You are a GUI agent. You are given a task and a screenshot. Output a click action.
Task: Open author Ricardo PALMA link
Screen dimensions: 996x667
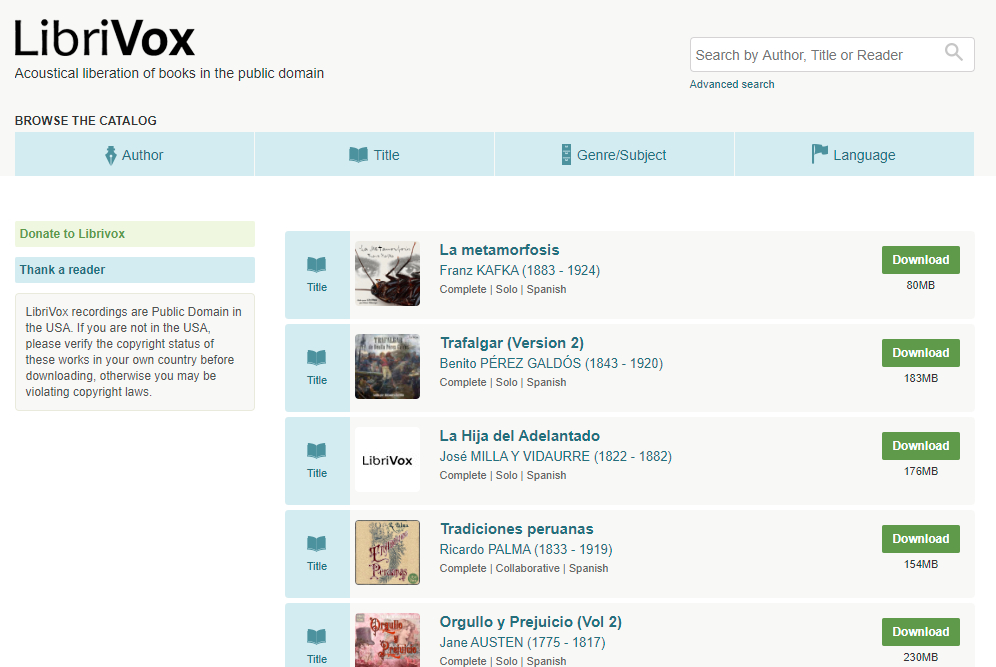coord(526,549)
